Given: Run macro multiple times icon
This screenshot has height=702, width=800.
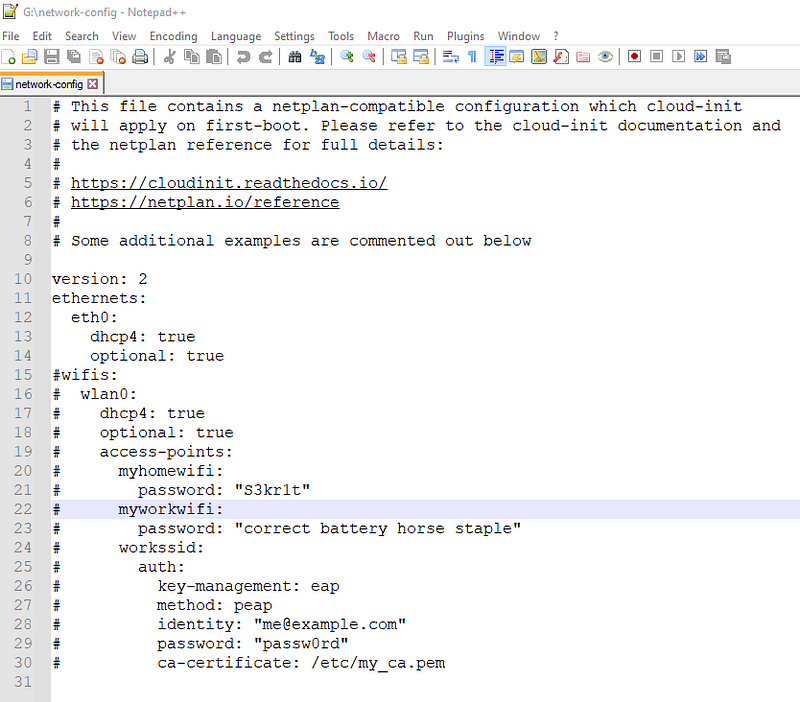Looking at the screenshot, I should click(701, 56).
